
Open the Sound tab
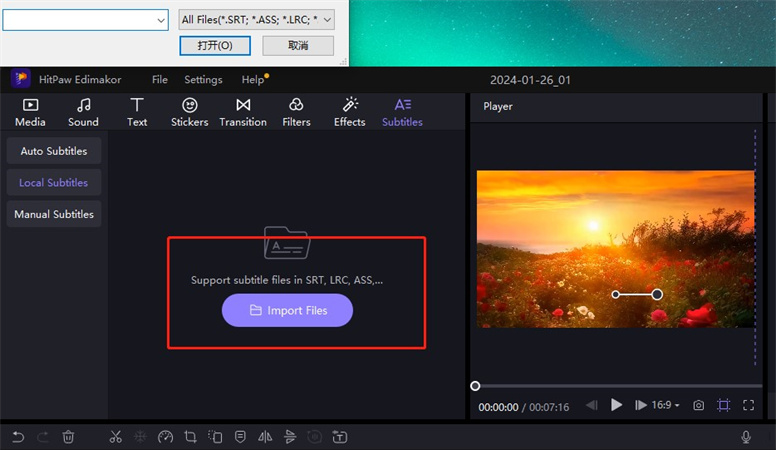pyautogui.click(x=83, y=112)
